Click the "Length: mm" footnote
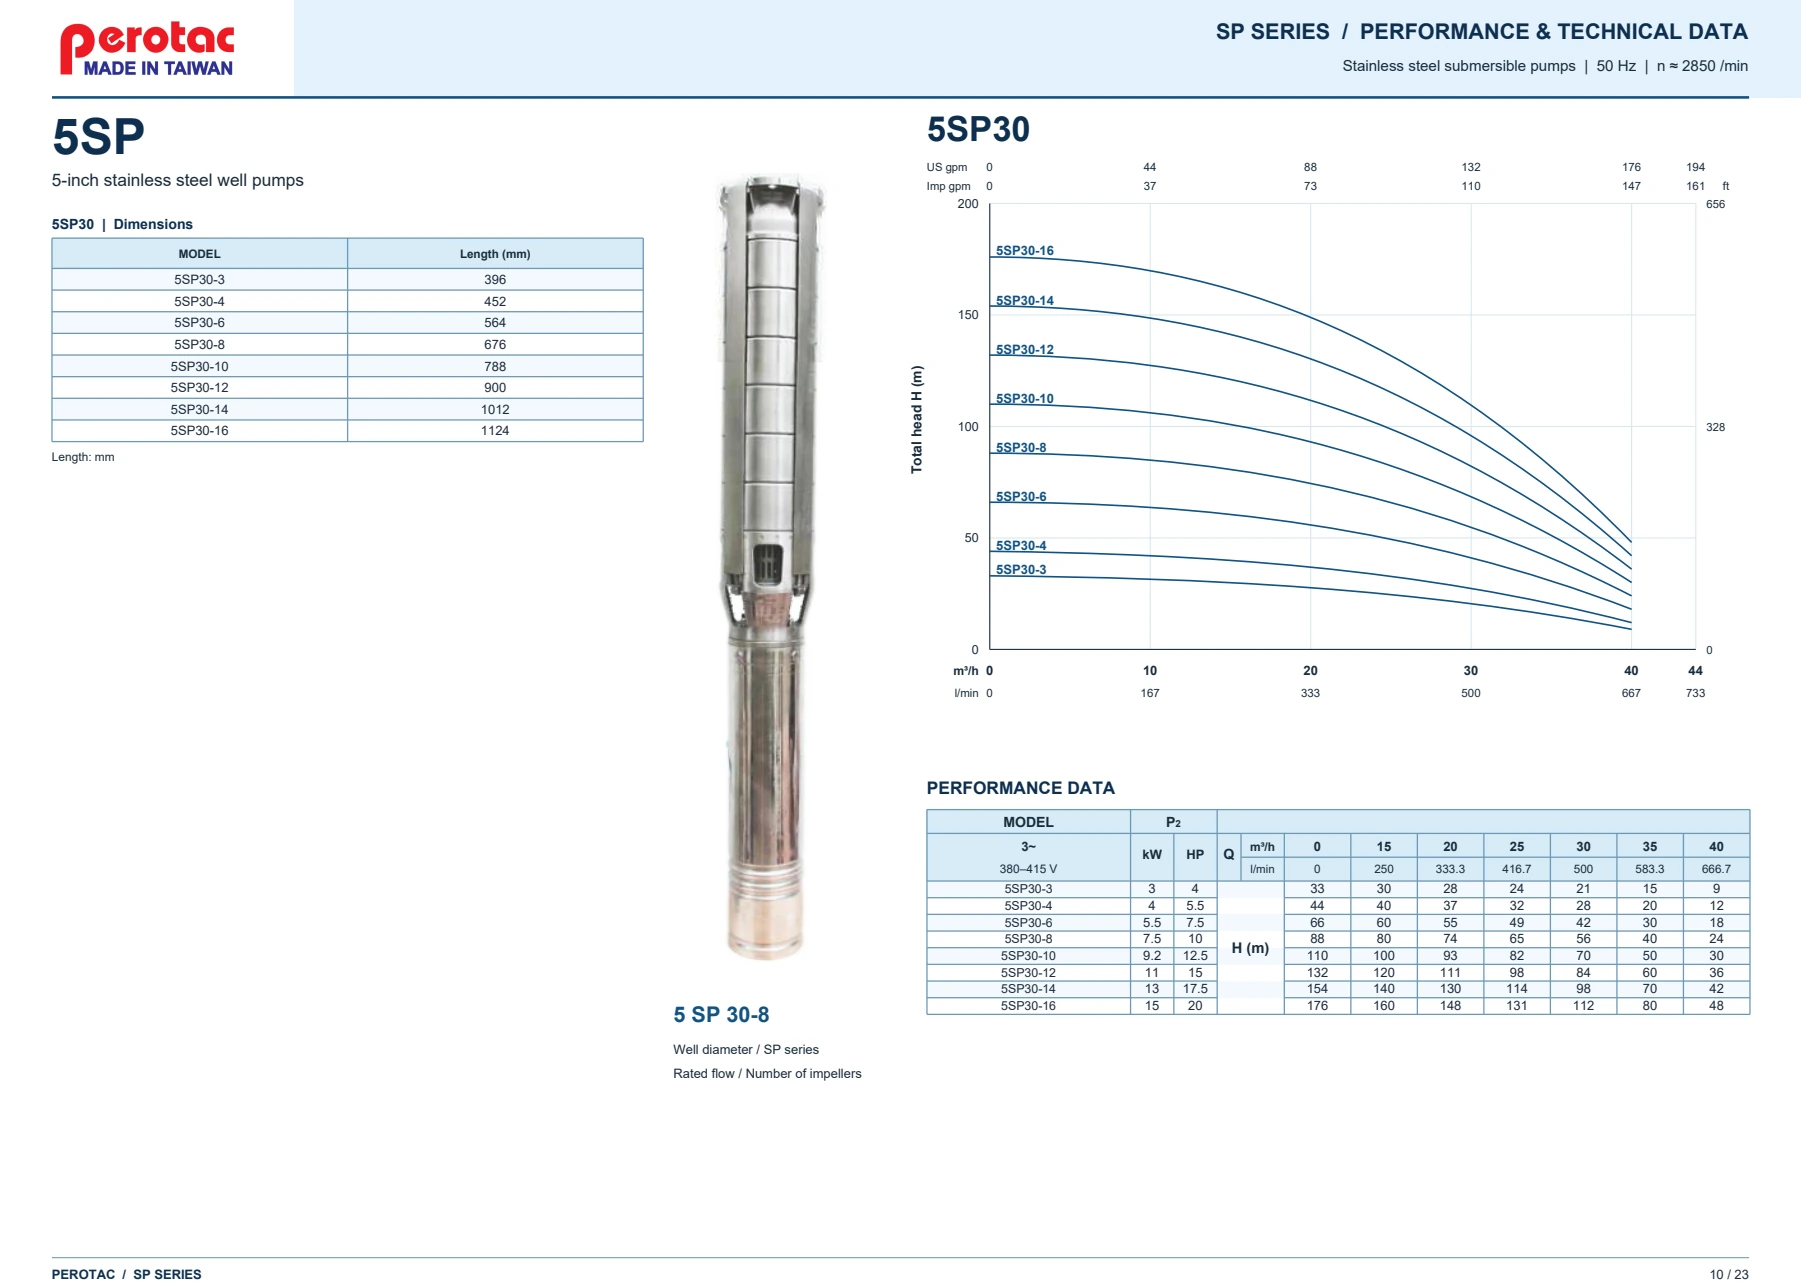This screenshot has width=1801, height=1288. coord(83,457)
